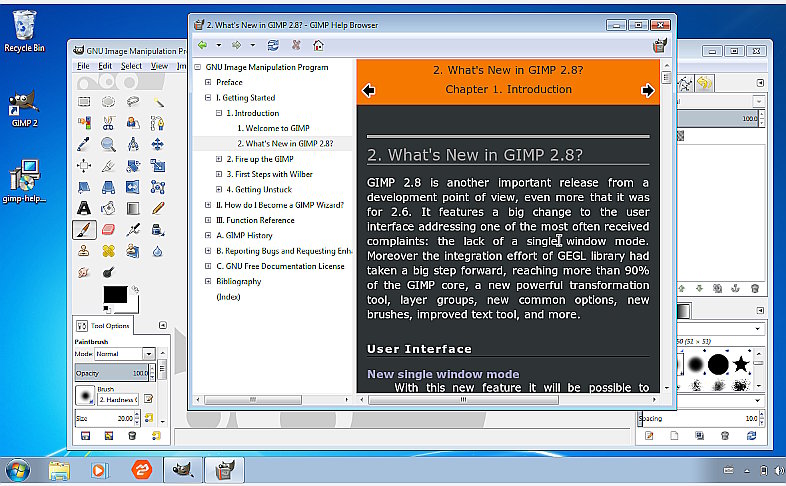Open the (Index) entry

coord(228,297)
